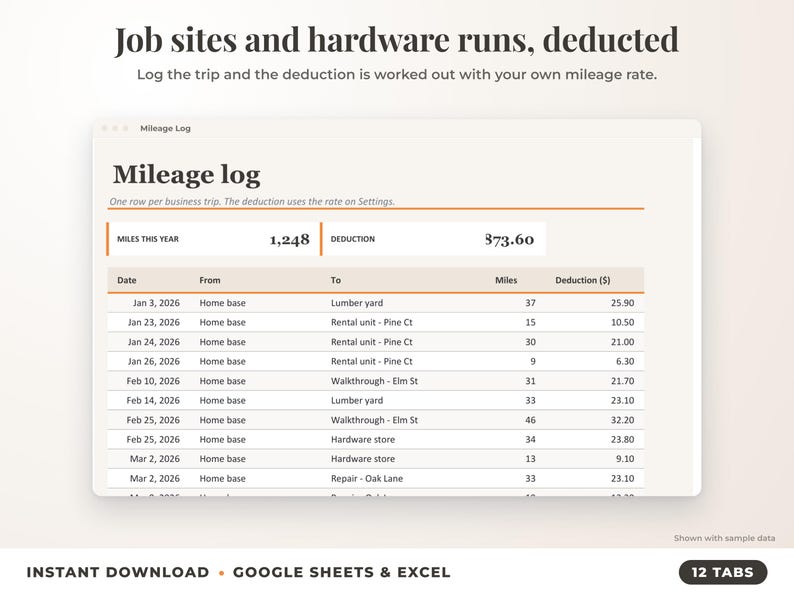This screenshot has width=794, height=596.
Task: Click the "Job sites and hardware runs, deducted" headline
Action: (396, 41)
